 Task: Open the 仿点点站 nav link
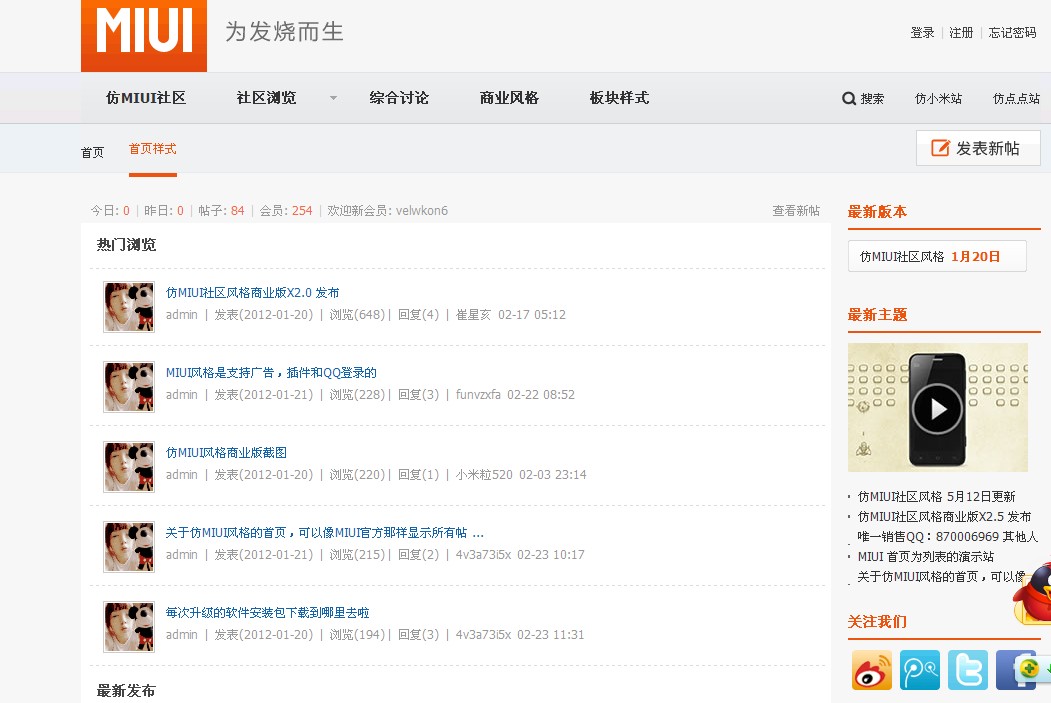point(1016,99)
